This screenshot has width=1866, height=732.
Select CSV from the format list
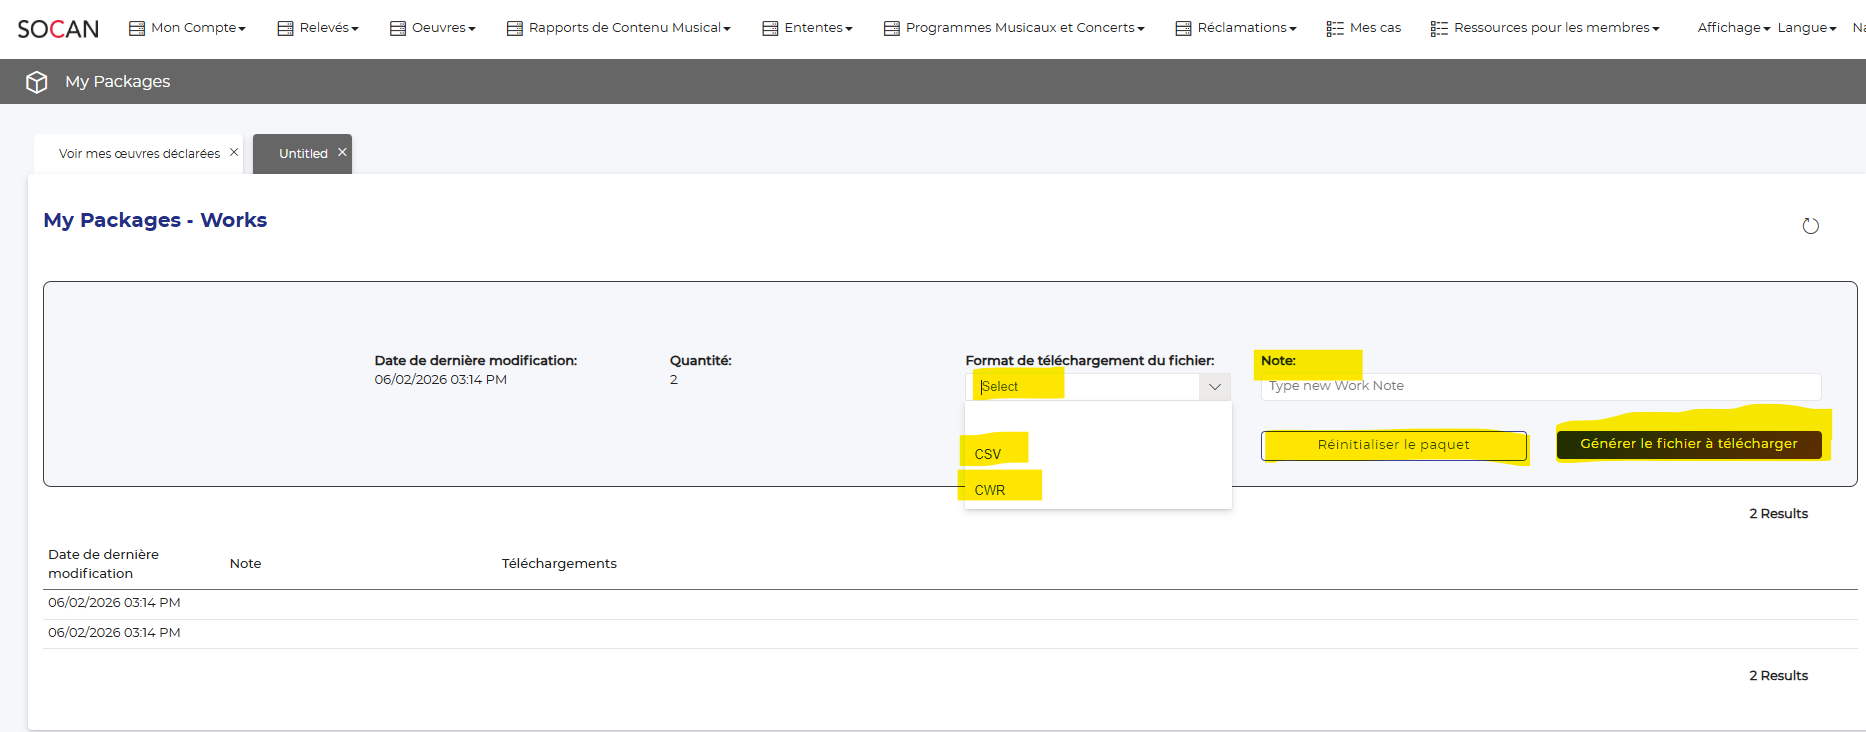point(988,454)
